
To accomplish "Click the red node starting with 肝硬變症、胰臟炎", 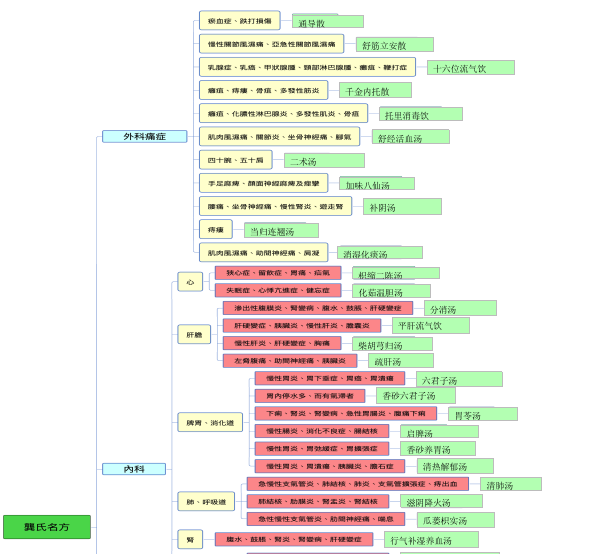I will [302, 325].
